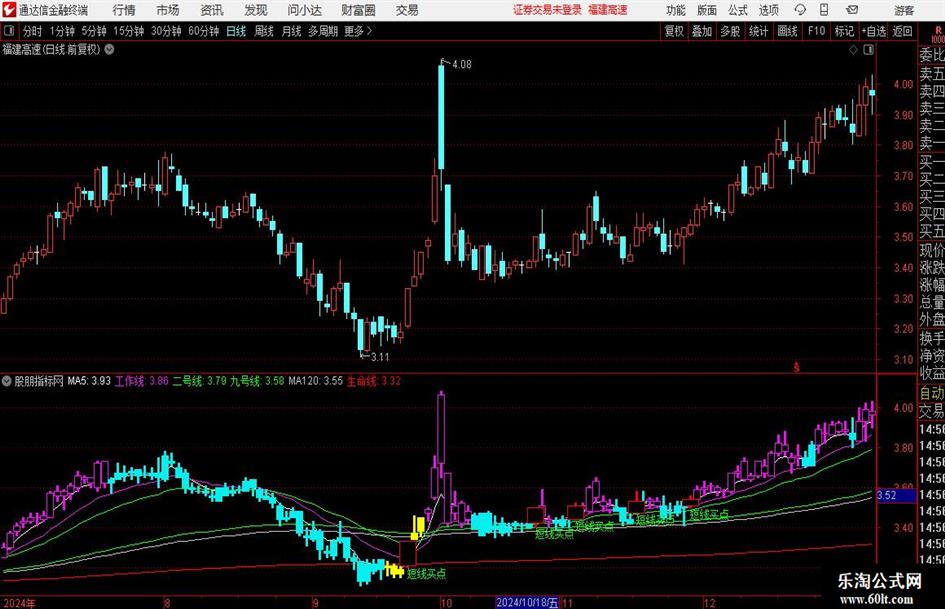Expand the 福建高速 chart title dropdown arrow
The height and width of the screenshot is (609, 945).
point(110,49)
